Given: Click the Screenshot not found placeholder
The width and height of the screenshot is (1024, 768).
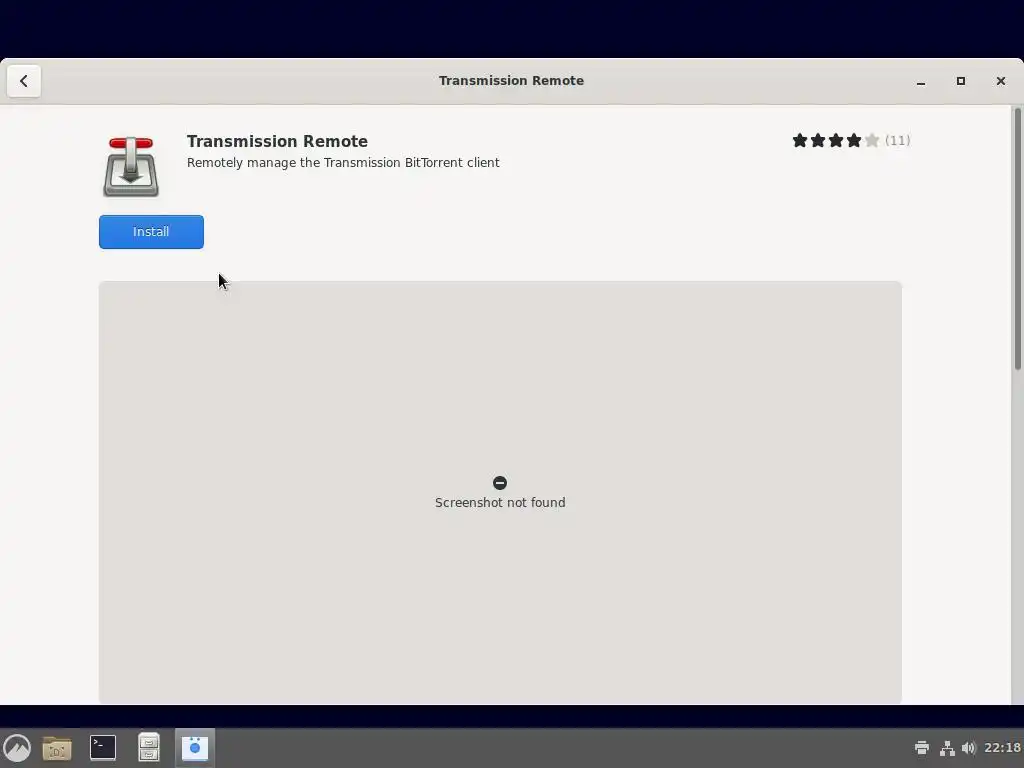Looking at the screenshot, I should tap(500, 492).
